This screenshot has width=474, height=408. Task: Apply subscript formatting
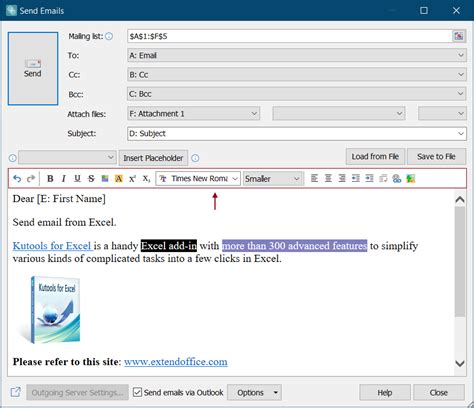coord(146,179)
